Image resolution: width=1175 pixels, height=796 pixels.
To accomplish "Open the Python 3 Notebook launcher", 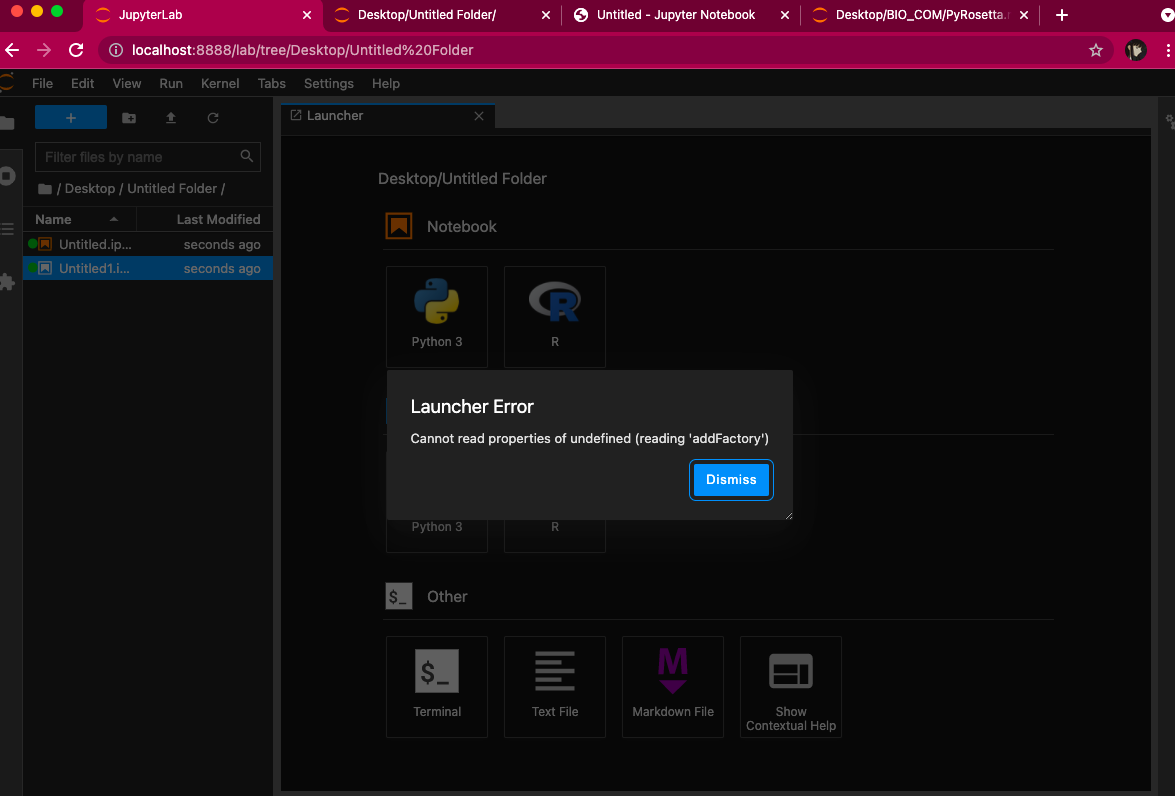I will point(437,316).
